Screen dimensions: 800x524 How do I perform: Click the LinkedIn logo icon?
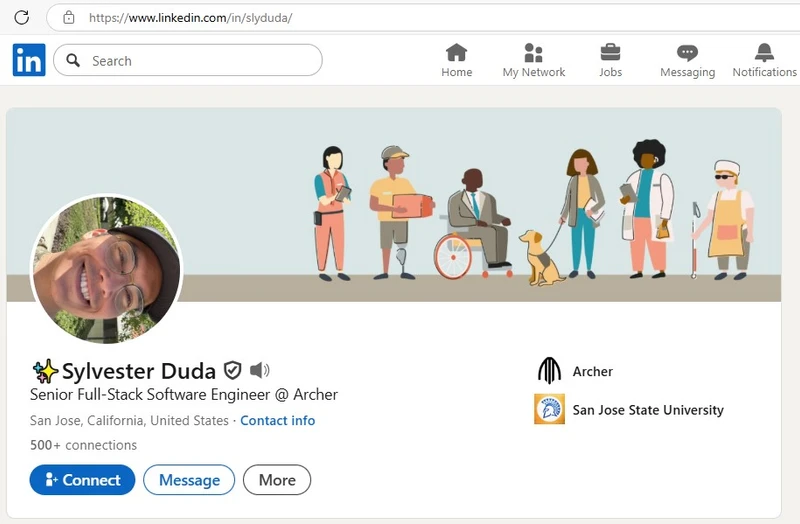29,61
